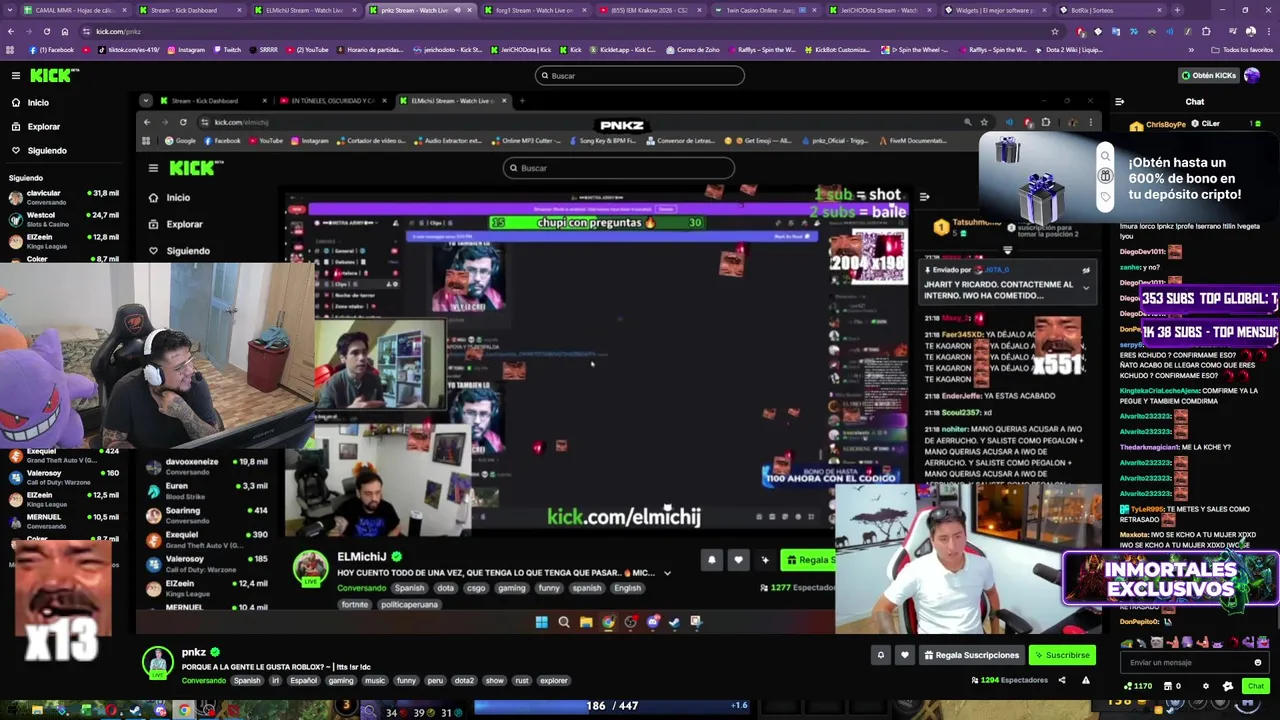The height and width of the screenshot is (720, 1280).
Task: Open Facebook bookmark in bookmarks bar
Action: pos(53,49)
